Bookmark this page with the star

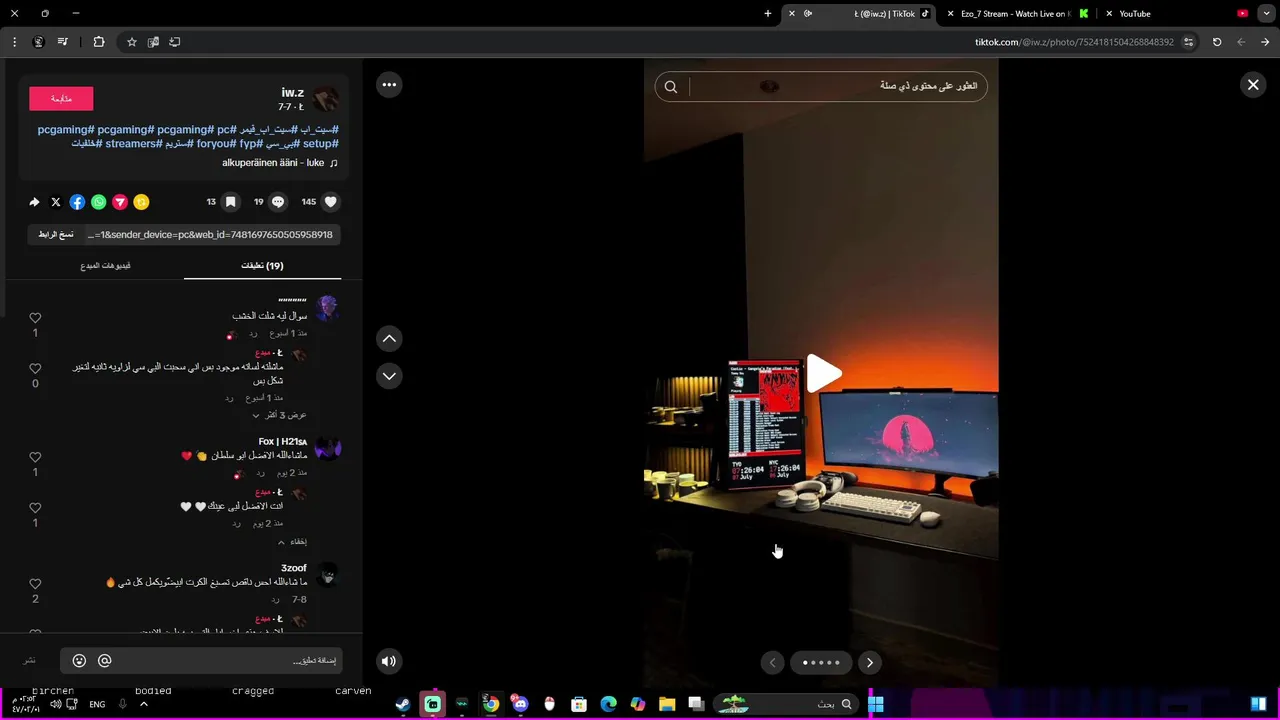[131, 42]
